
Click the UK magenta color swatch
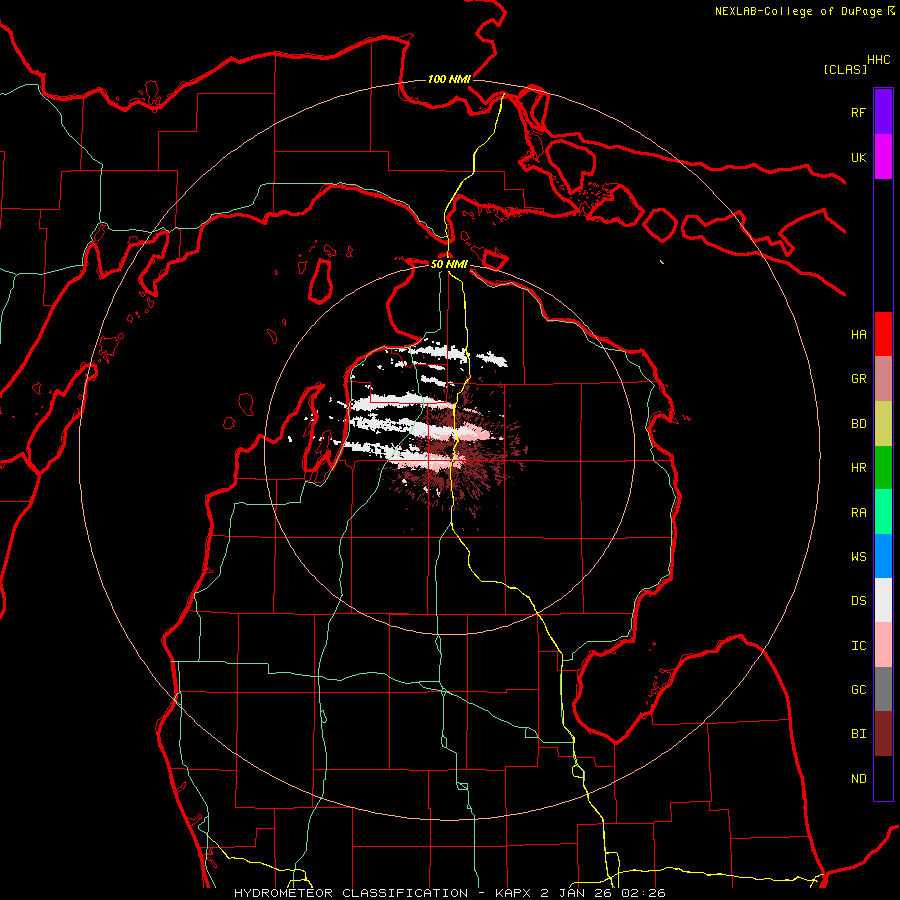pos(883,157)
